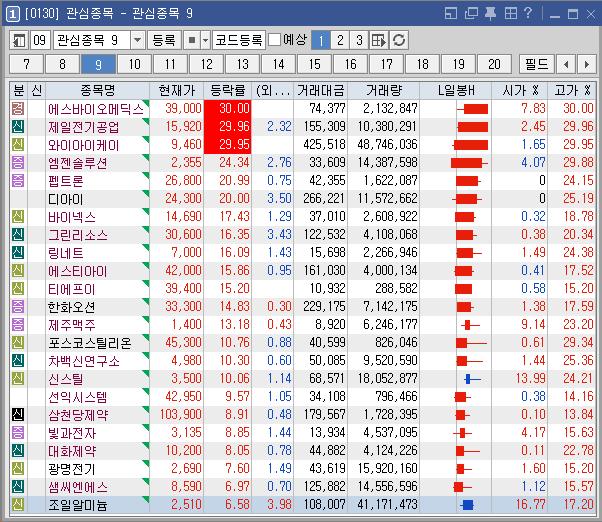602x522 pixels.
Task: Click the volume 288,582 in 티에프이 row
Action: pos(396,289)
